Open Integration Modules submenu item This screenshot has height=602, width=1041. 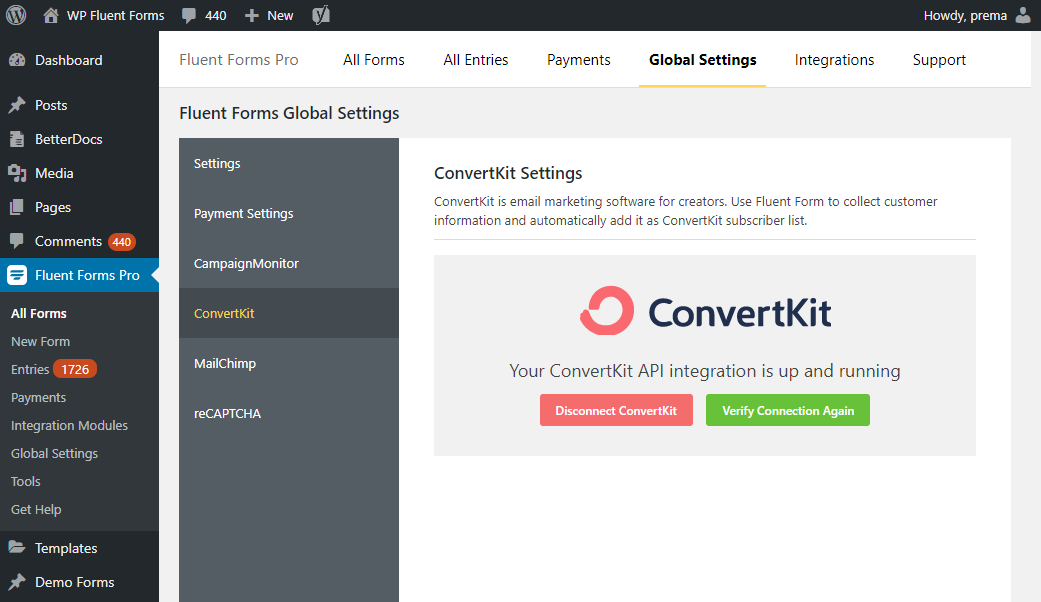coord(69,425)
